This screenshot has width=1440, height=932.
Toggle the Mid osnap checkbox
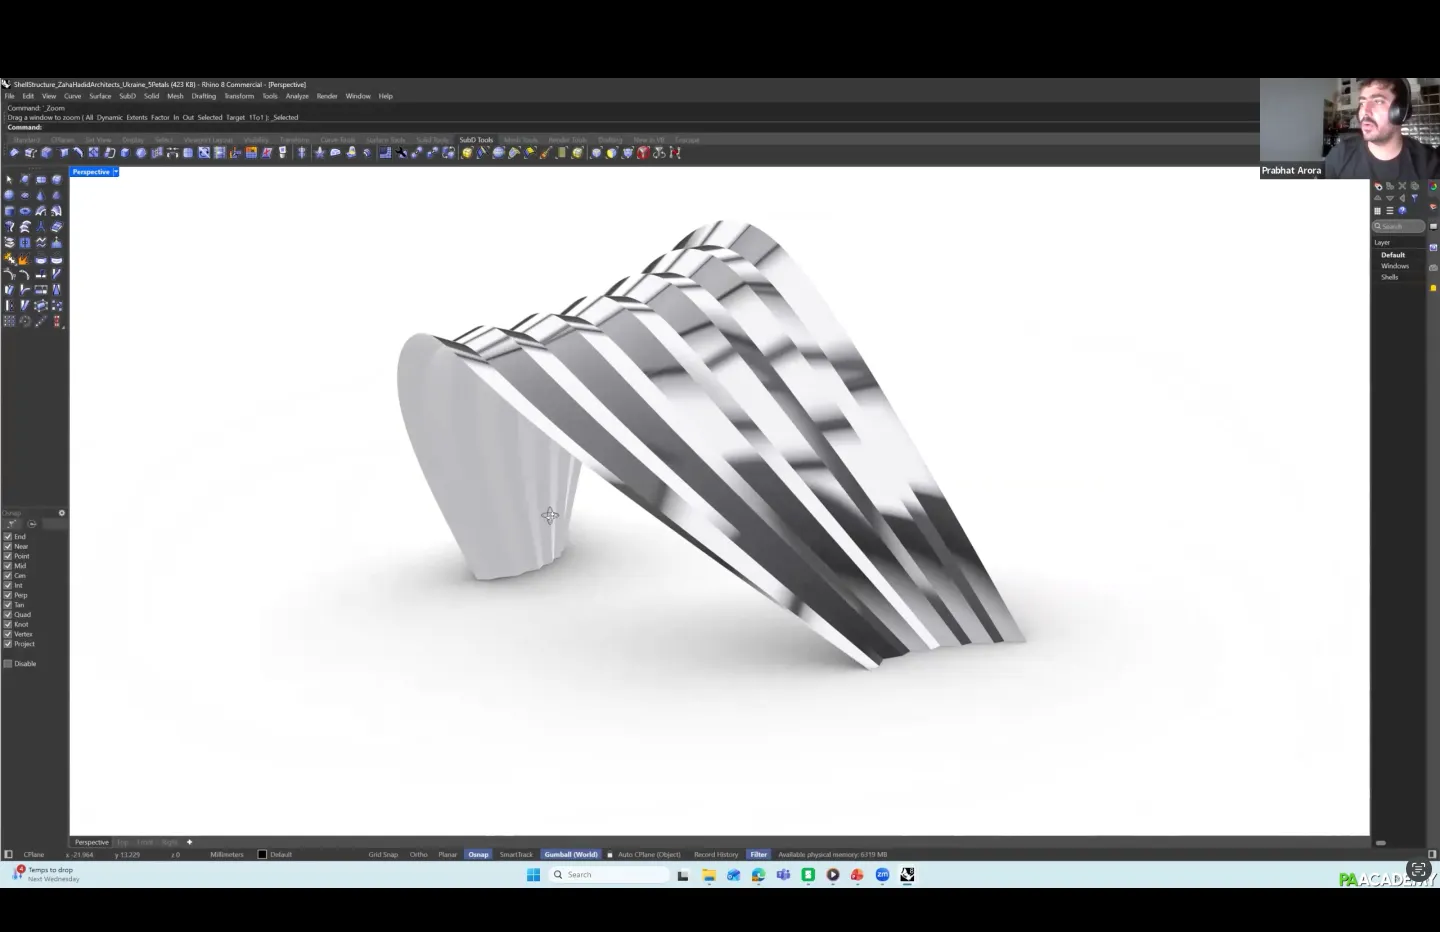click(8, 566)
